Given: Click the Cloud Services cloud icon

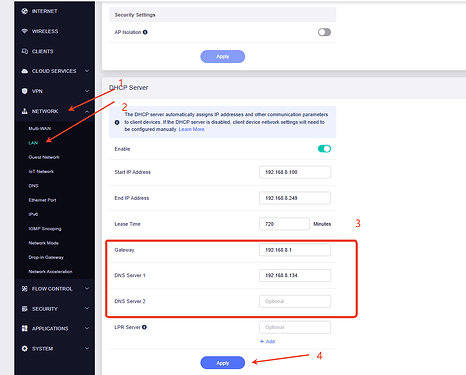Looking at the screenshot, I should [x=24, y=71].
